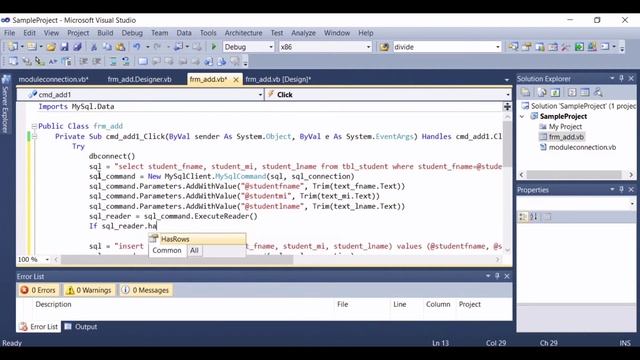Toggle Alphabetical sort in Properties panel
Screen dimensions: 640x360
533,217
